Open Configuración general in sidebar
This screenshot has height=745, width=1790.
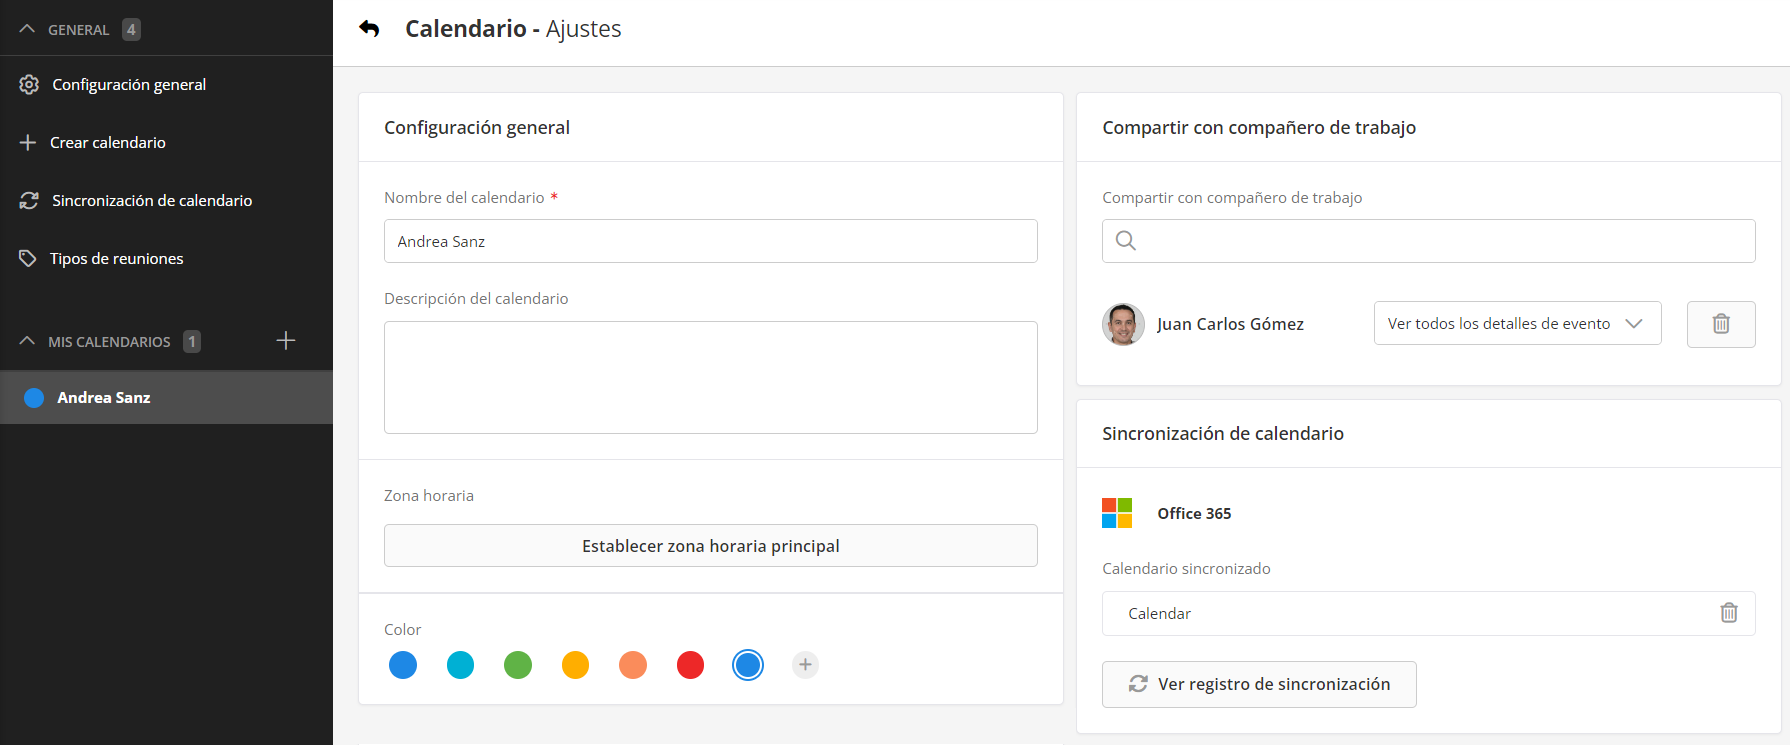[129, 85]
